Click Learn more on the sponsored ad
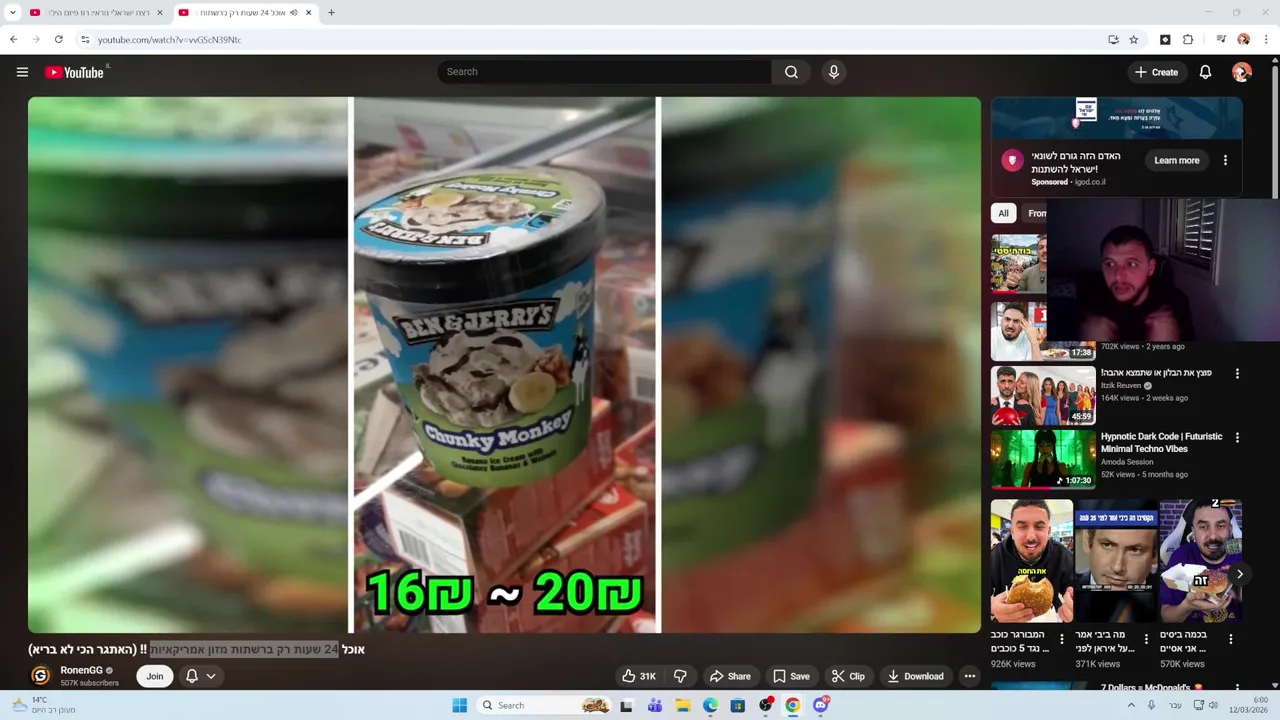The image size is (1280, 720). 1176,160
